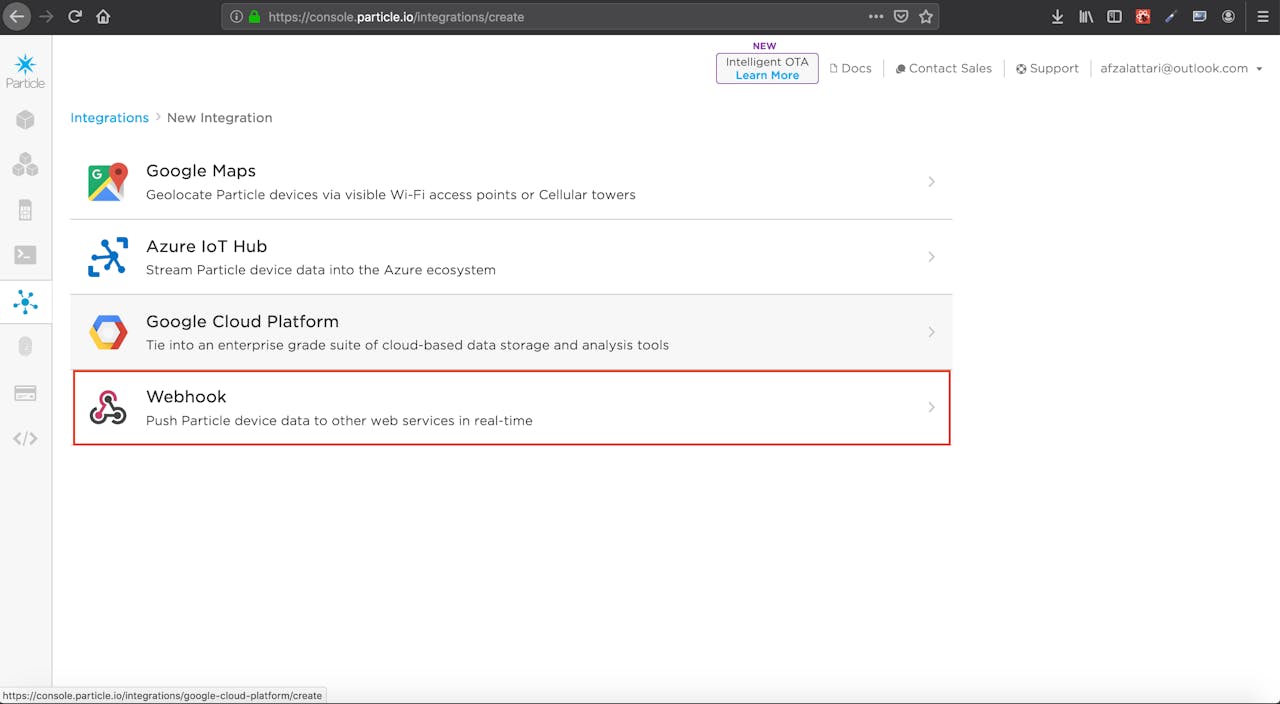
Task: Select the Azure IoT Hub title
Action: pyautogui.click(x=206, y=246)
